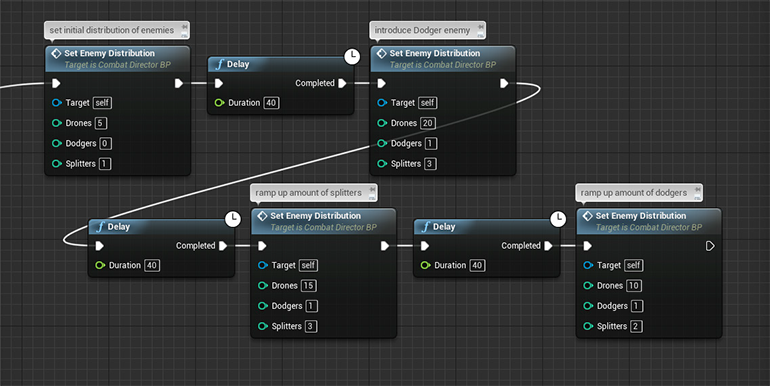The width and height of the screenshot is (770, 386).
Task: Select the Splitters value 2 field
Action: pos(636,326)
